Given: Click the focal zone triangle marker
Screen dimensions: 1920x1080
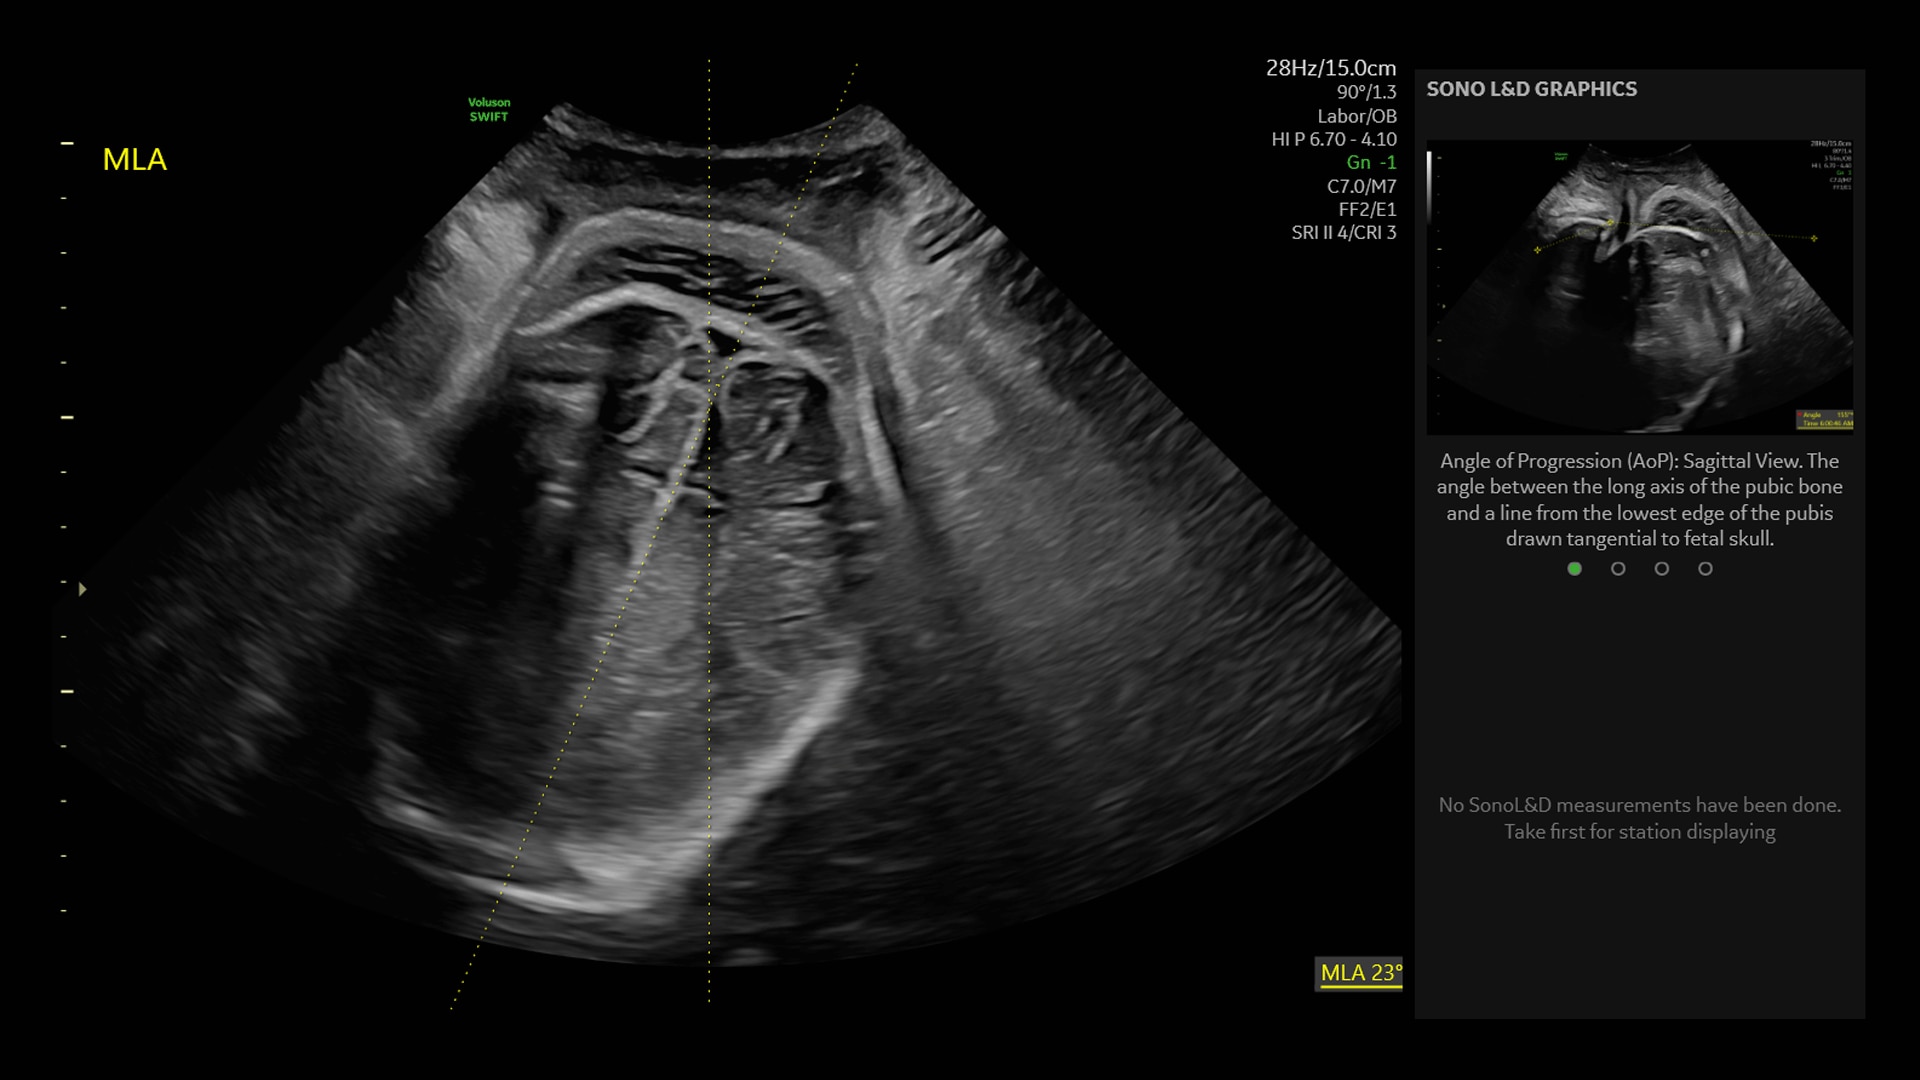Looking at the screenshot, I should coord(82,590).
